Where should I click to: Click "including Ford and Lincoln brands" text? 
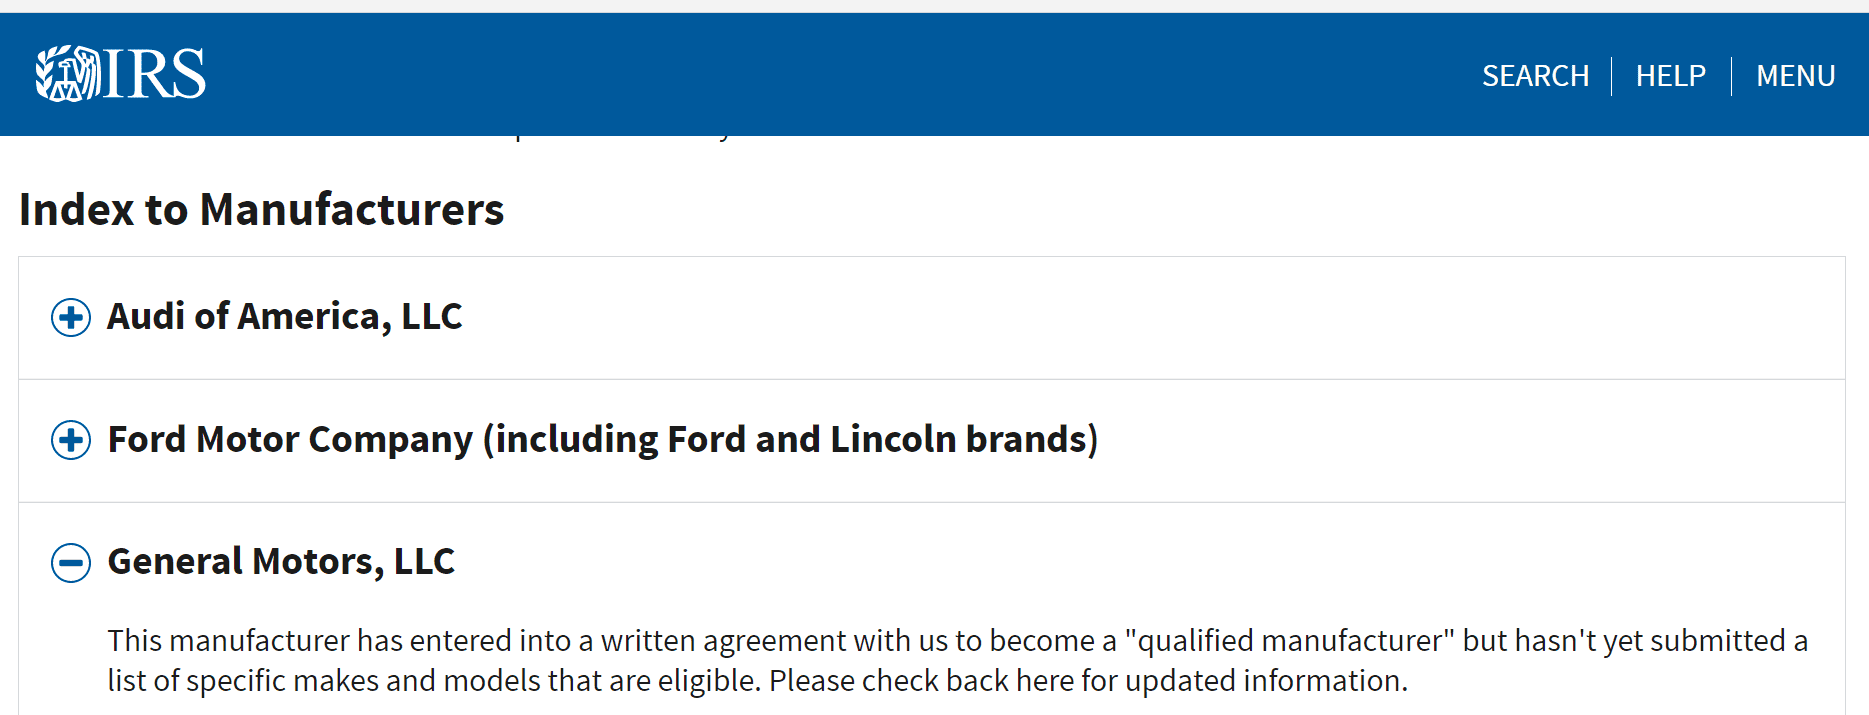click(x=790, y=440)
